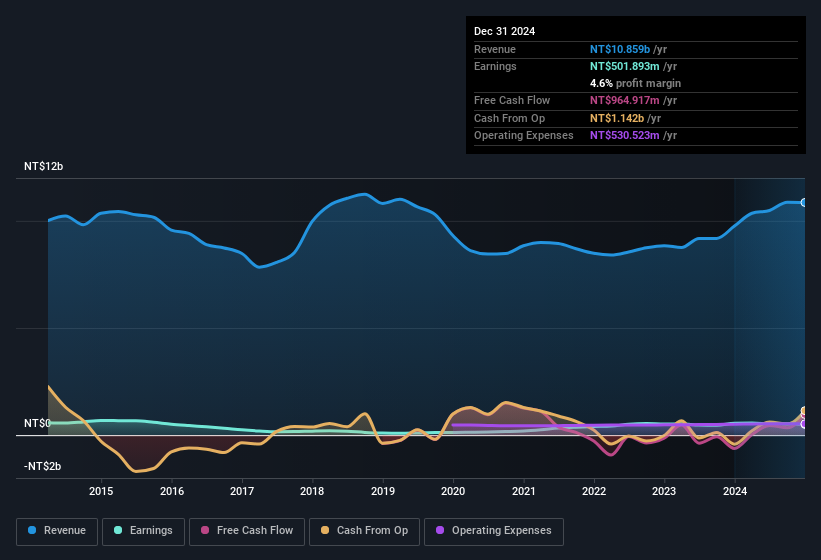Click the Dec 31 2024 tooltip date

coord(504,31)
